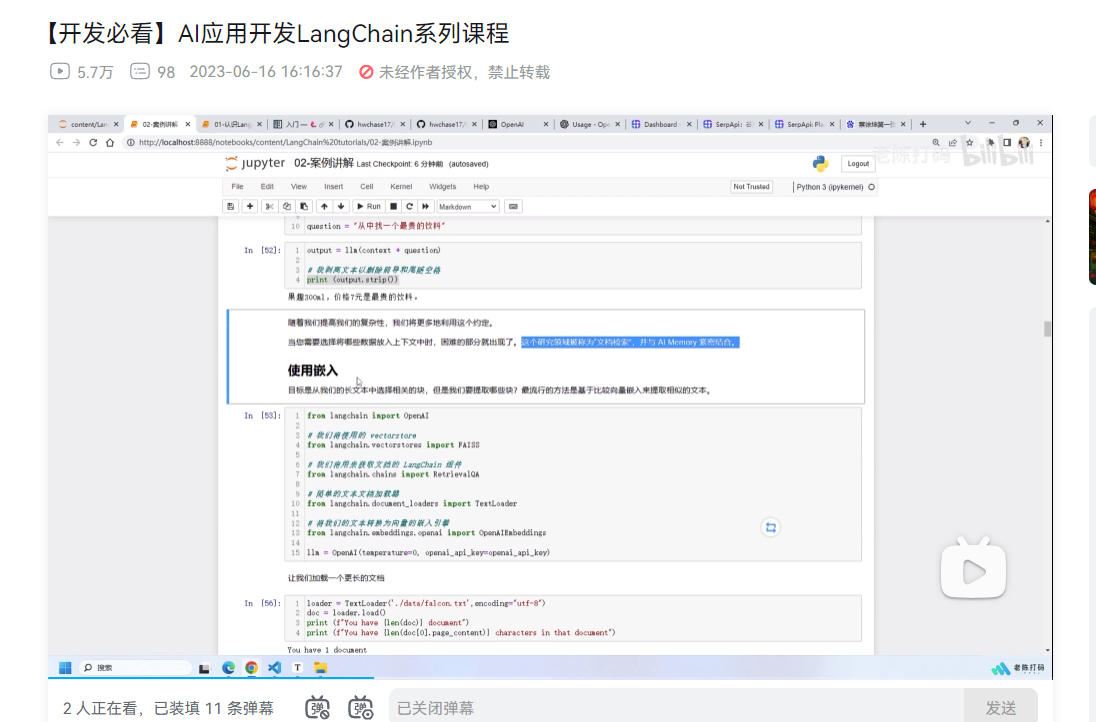
Task: Open the Edit menu in Jupyter
Action: [267, 187]
